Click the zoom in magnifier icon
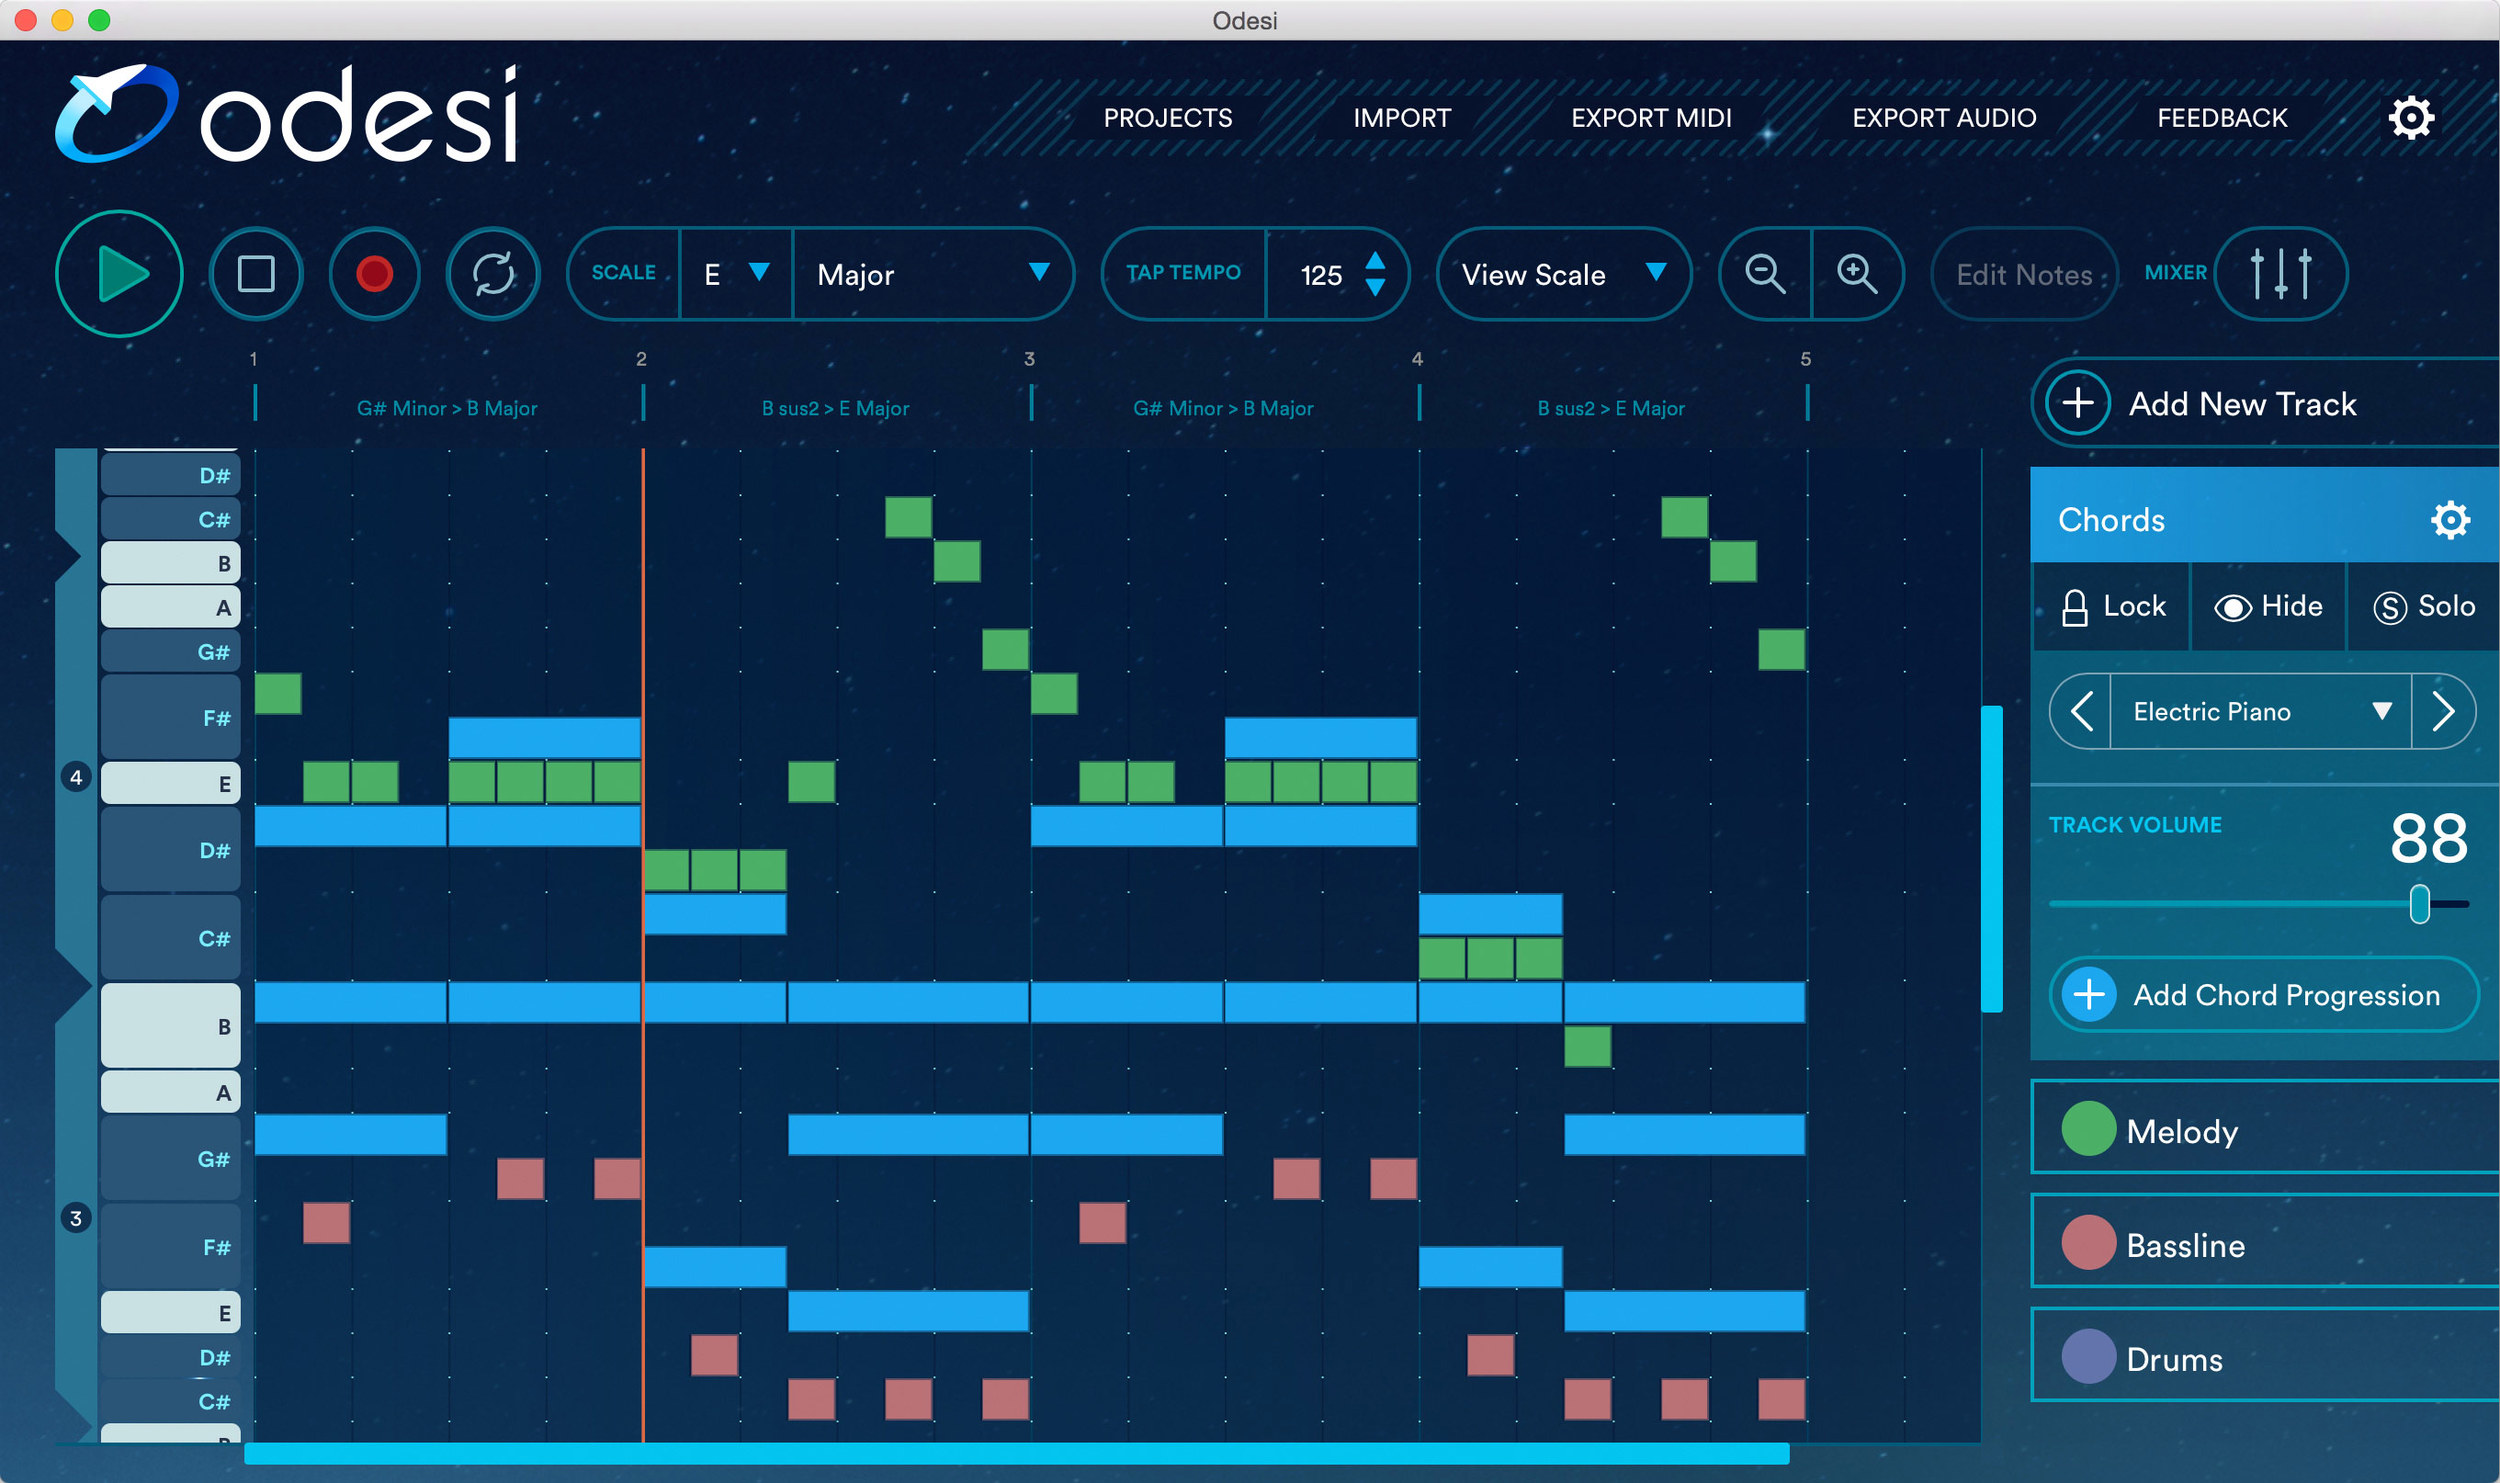This screenshot has width=2500, height=1483. click(x=1856, y=274)
